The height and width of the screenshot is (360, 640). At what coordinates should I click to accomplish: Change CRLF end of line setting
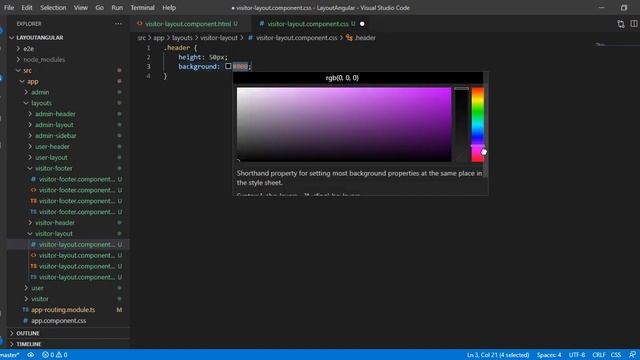[599, 355]
